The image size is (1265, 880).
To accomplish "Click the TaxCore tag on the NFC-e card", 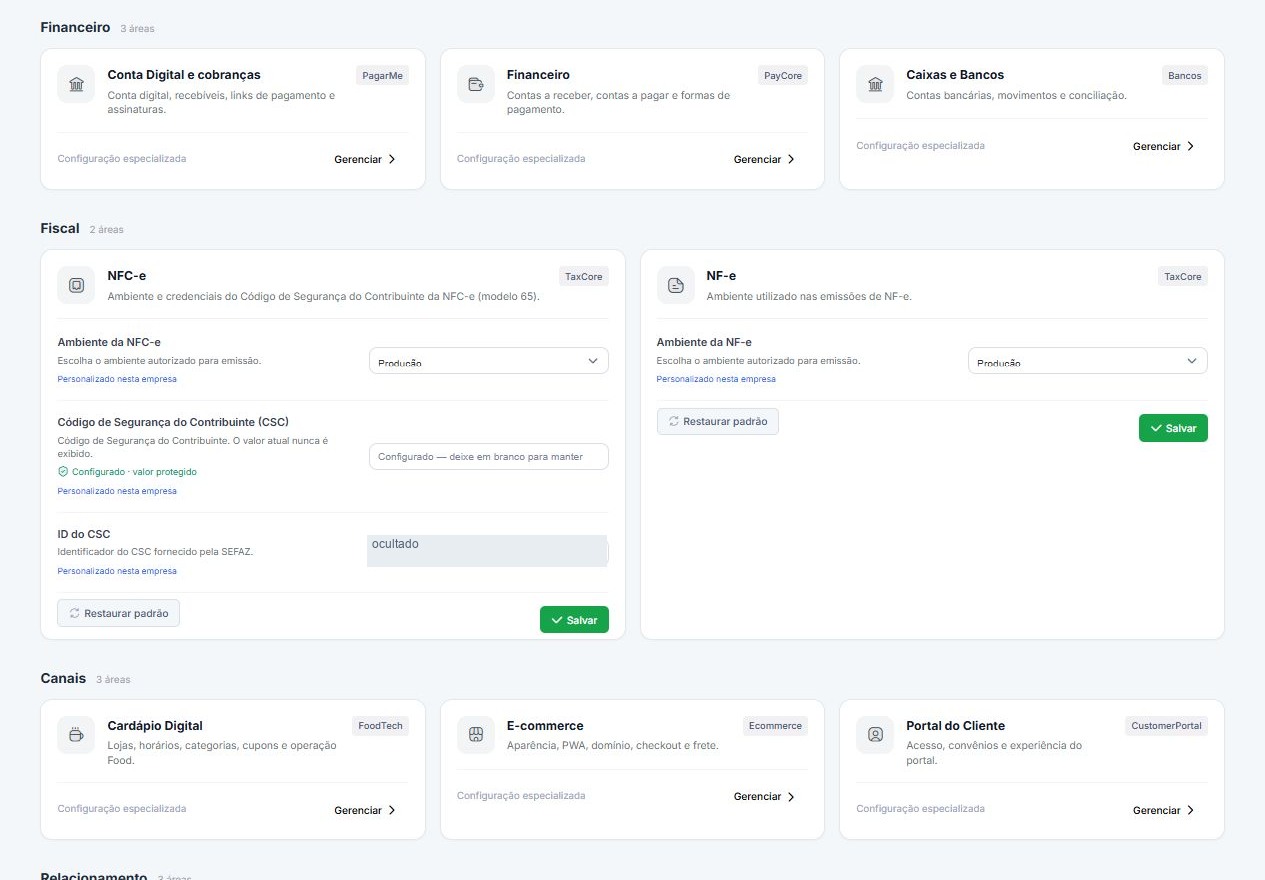I will tap(584, 276).
